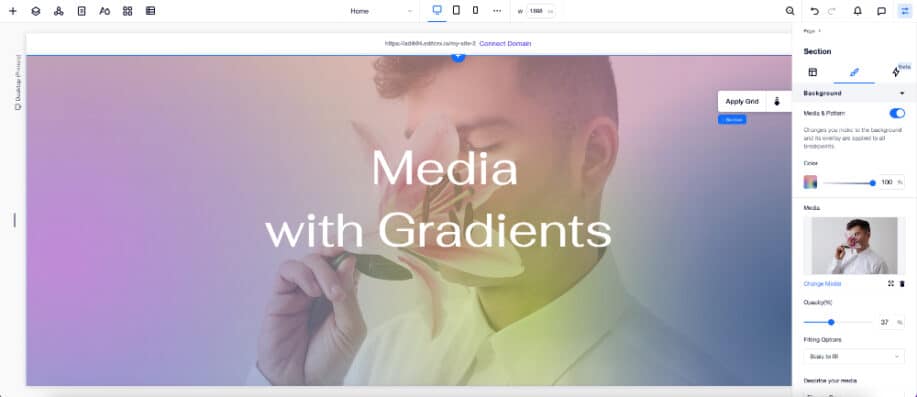Open the Home page dropdown
917x397 pixels.
[x=381, y=11]
